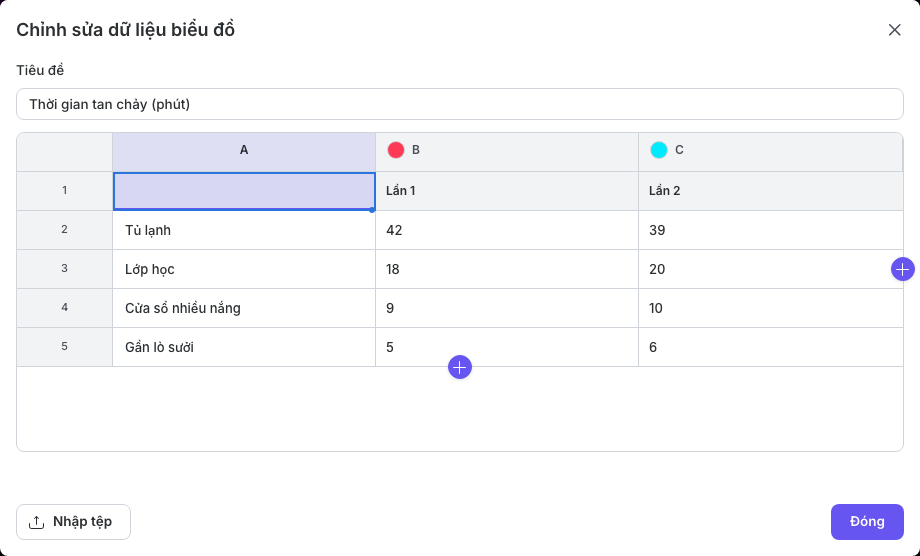Click the add row plus icon

(460, 367)
